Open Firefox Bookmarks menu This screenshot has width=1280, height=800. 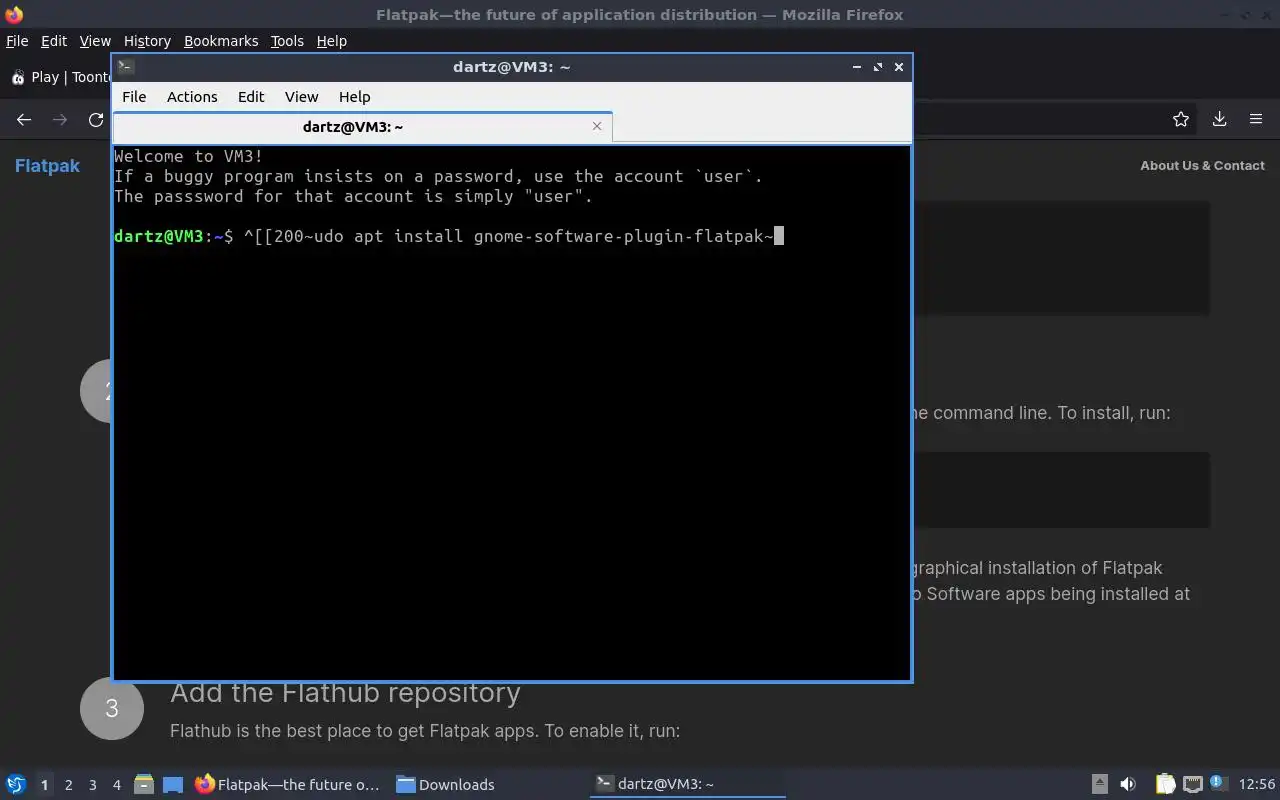pyautogui.click(x=221, y=41)
